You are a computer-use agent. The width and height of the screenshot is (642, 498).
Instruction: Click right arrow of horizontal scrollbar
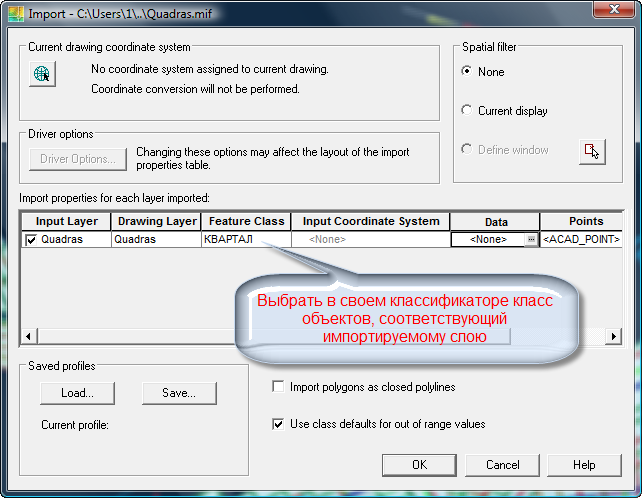tap(613, 337)
